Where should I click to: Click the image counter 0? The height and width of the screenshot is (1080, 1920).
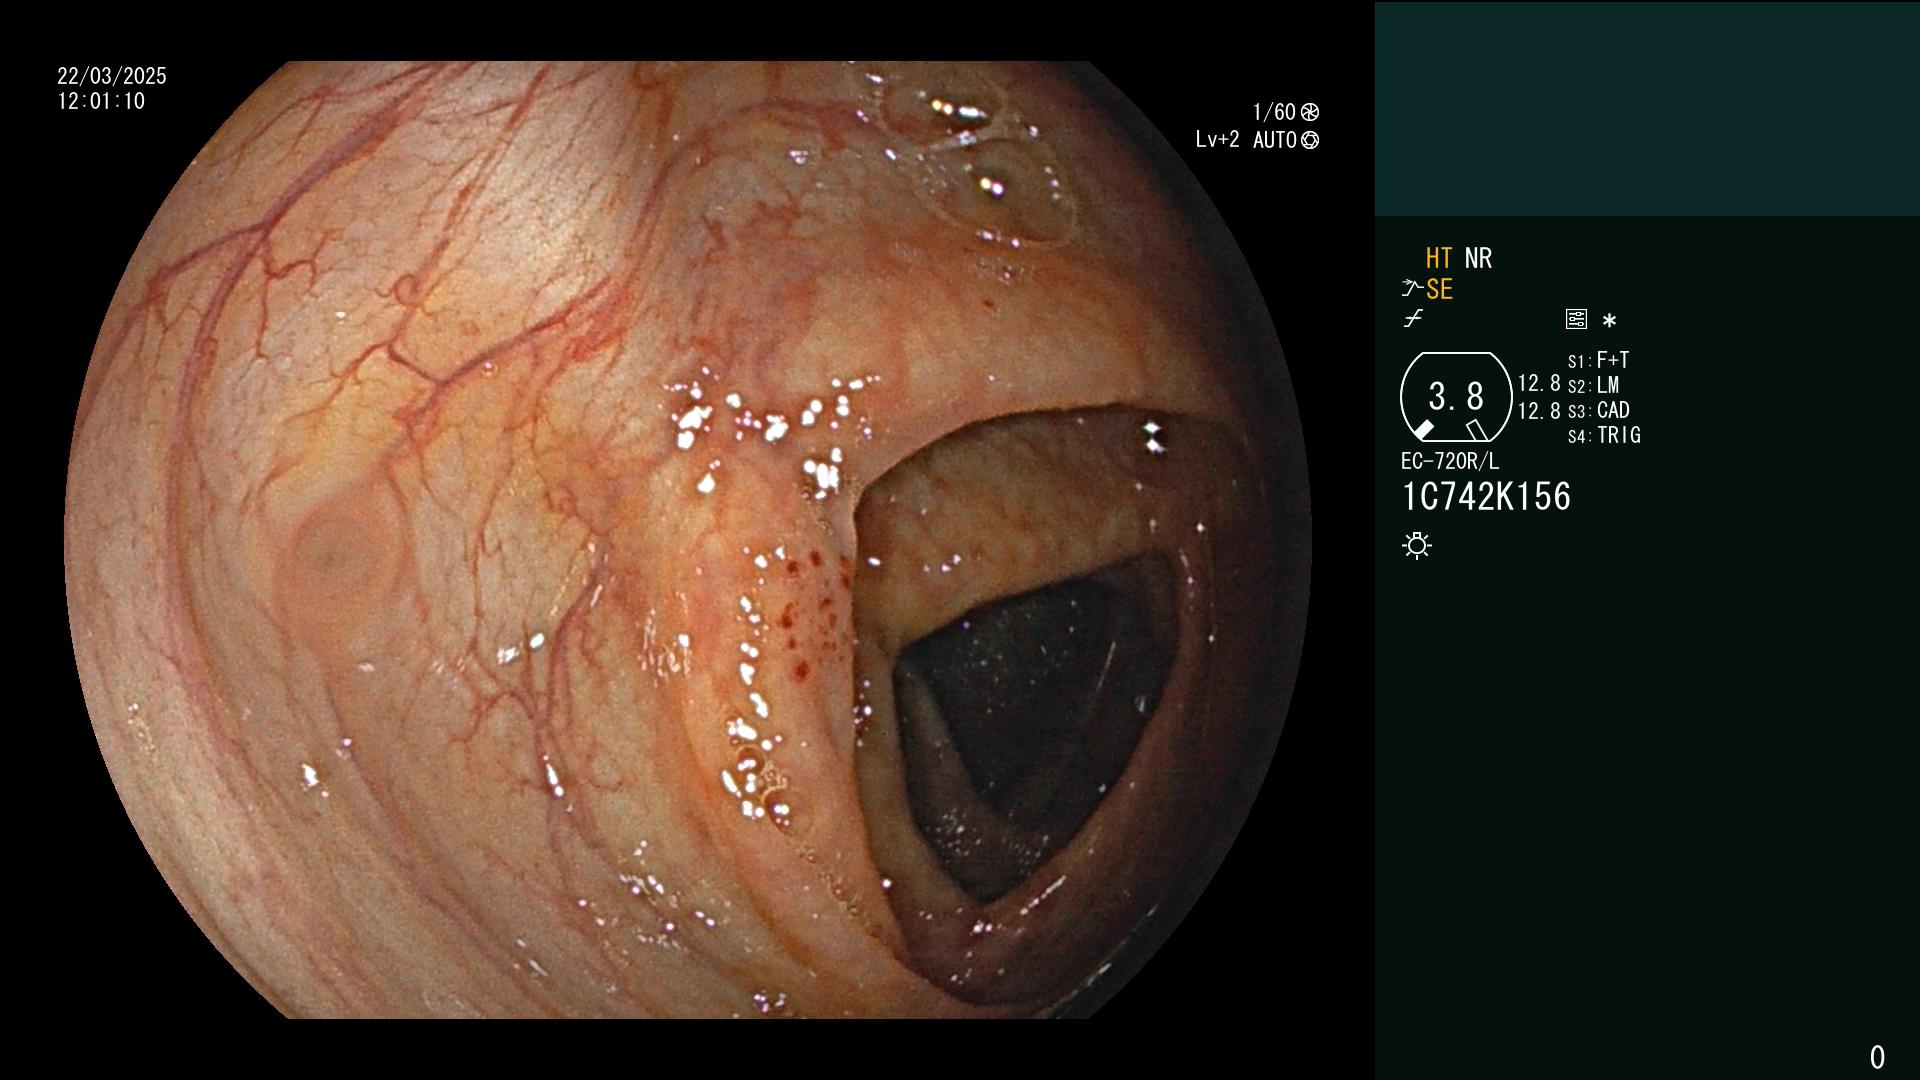point(1877,1057)
